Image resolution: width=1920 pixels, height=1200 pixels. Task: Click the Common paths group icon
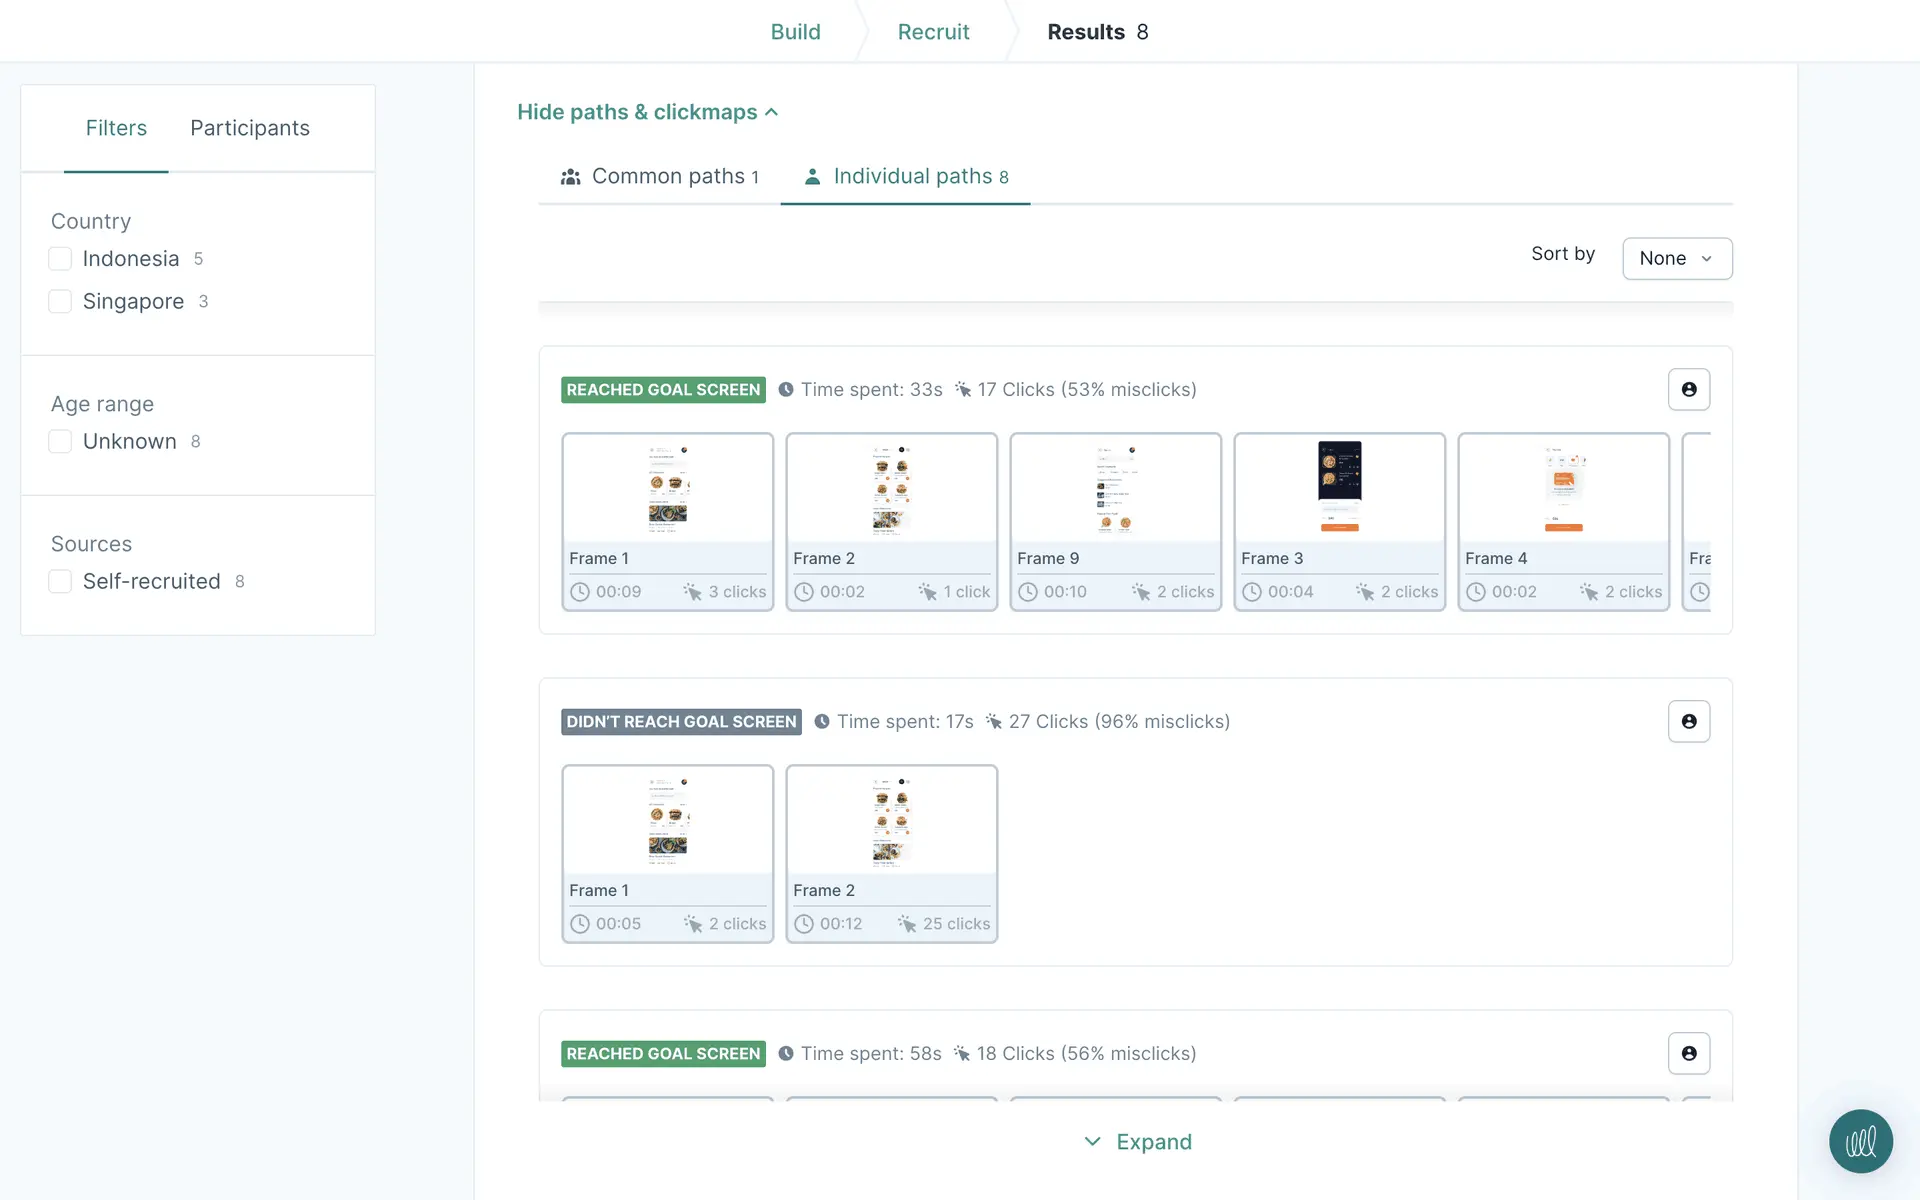click(x=570, y=177)
